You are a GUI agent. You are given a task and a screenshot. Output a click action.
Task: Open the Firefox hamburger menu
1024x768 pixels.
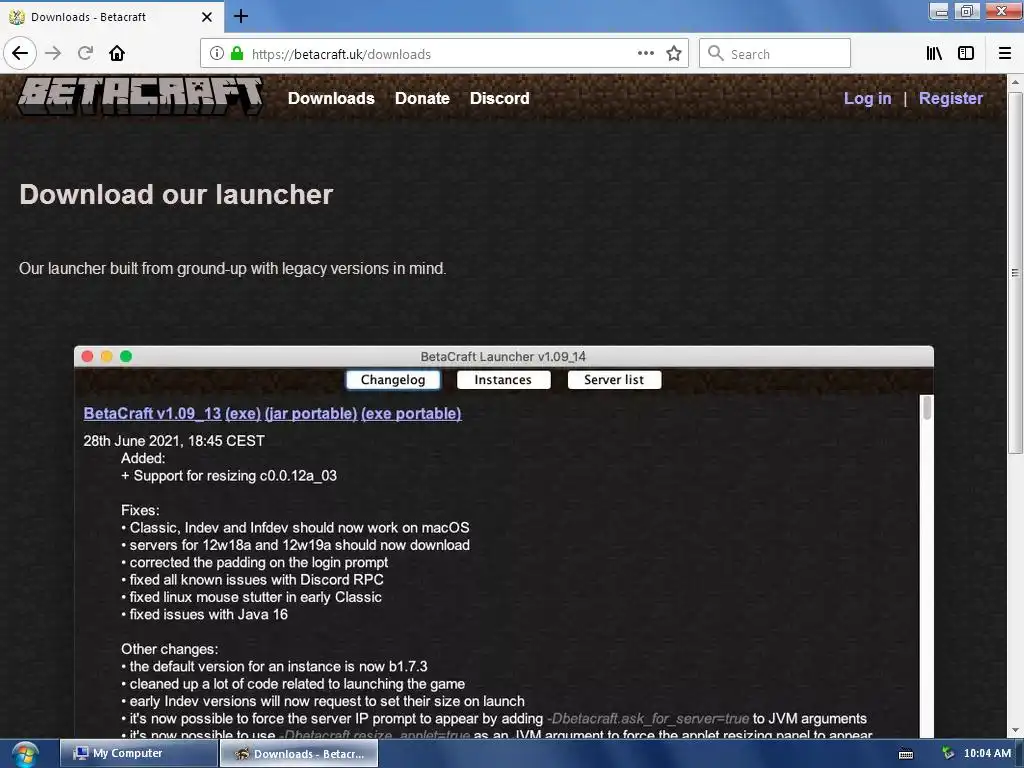[1005, 54]
